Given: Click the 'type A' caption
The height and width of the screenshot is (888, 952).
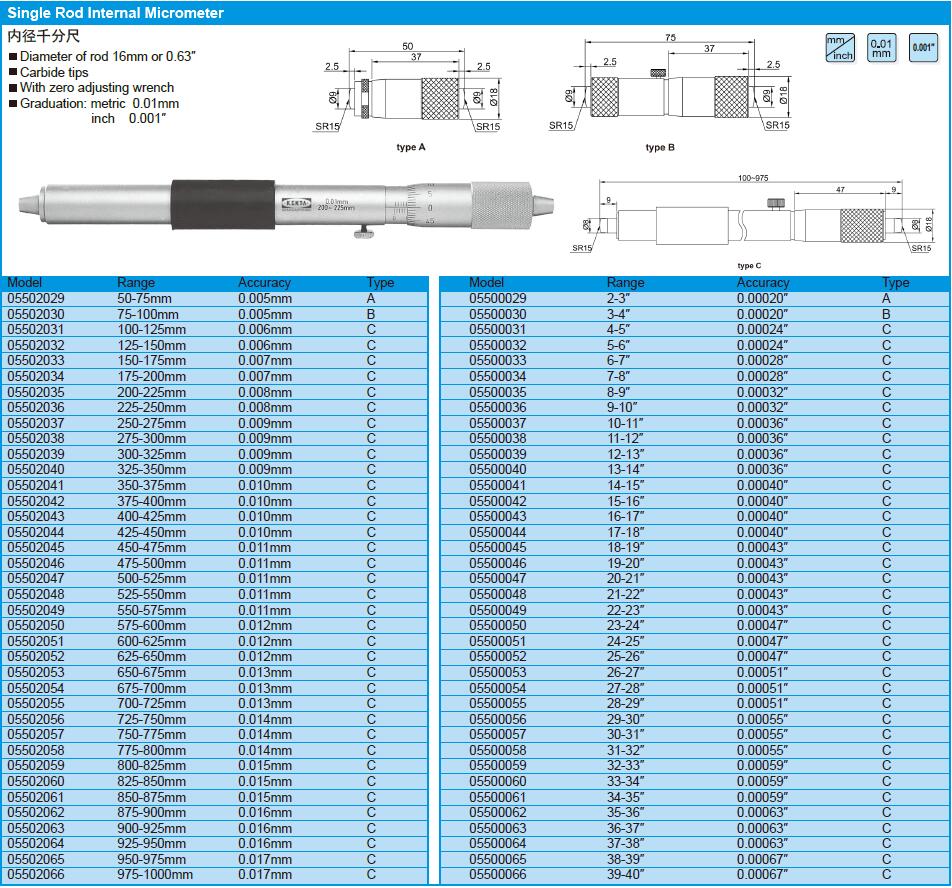Looking at the screenshot, I should click(411, 147).
